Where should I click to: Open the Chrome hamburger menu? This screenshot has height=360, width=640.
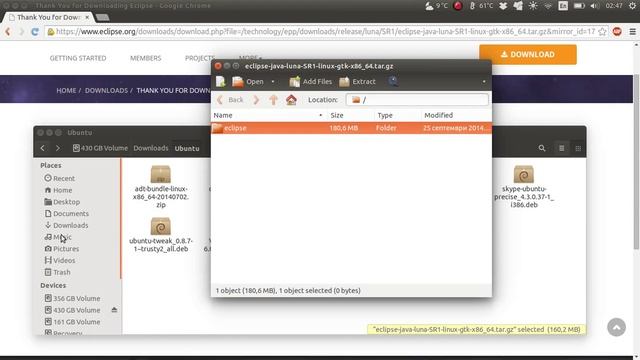coord(633,31)
